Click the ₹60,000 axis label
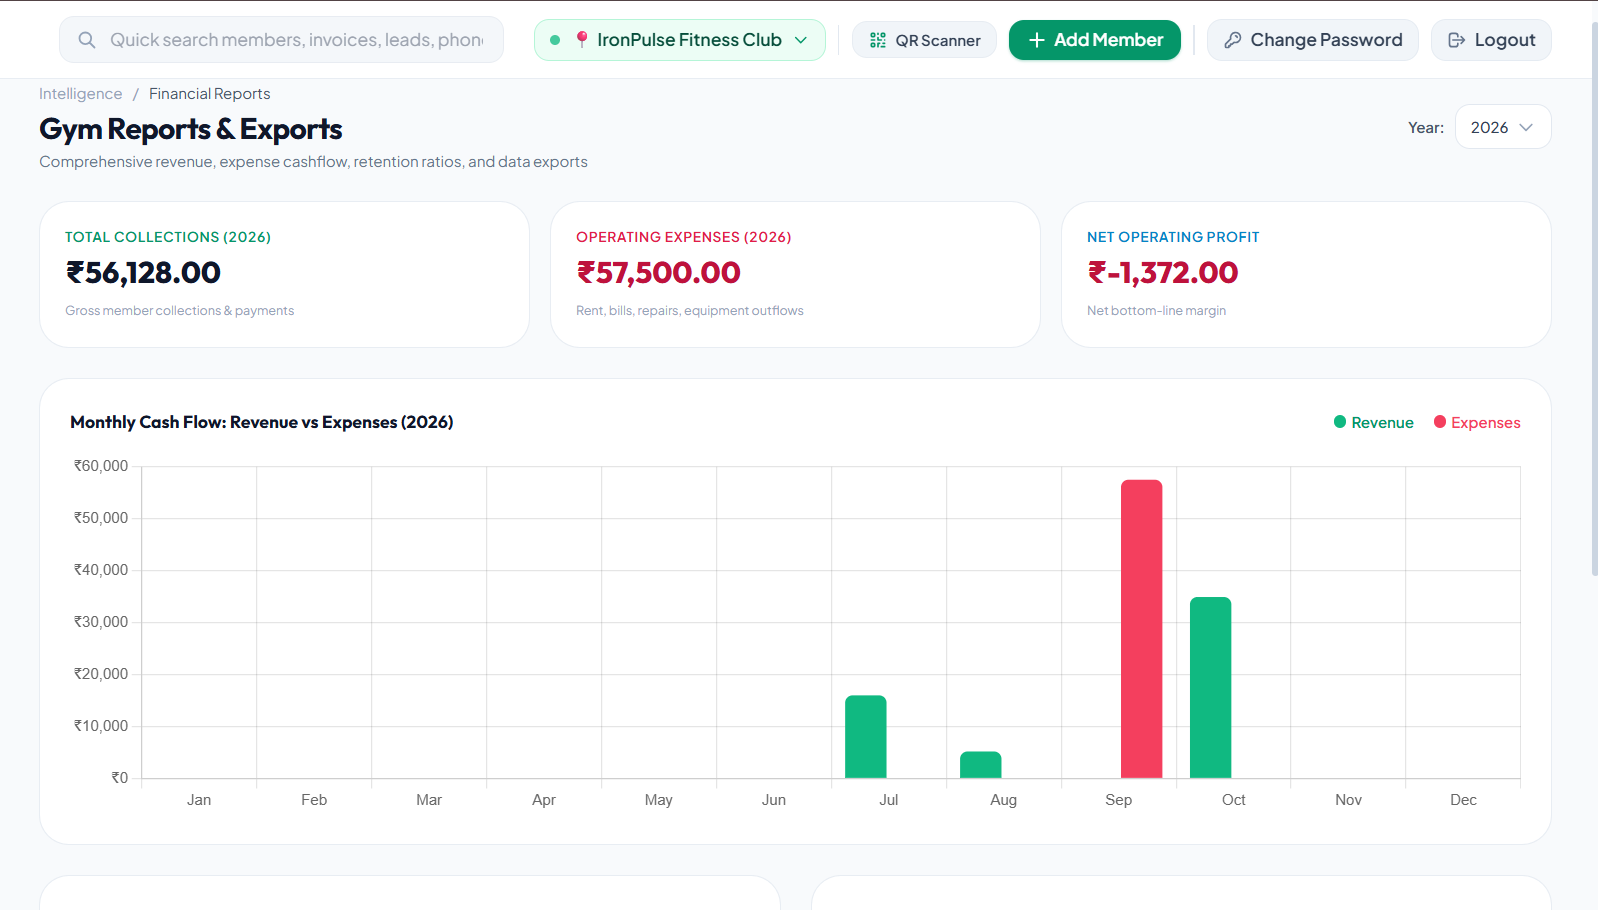The width and height of the screenshot is (1598, 910). pos(101,466)
